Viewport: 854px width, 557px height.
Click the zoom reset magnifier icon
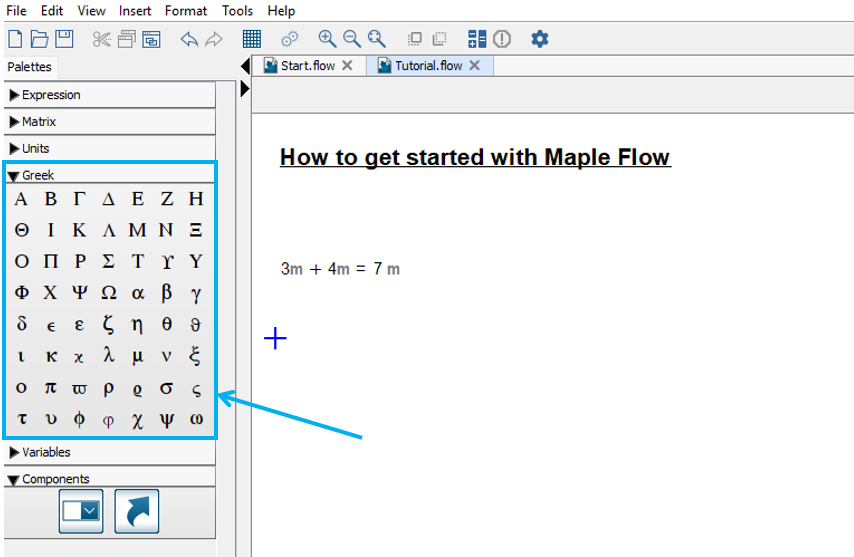tap(376, 39)
